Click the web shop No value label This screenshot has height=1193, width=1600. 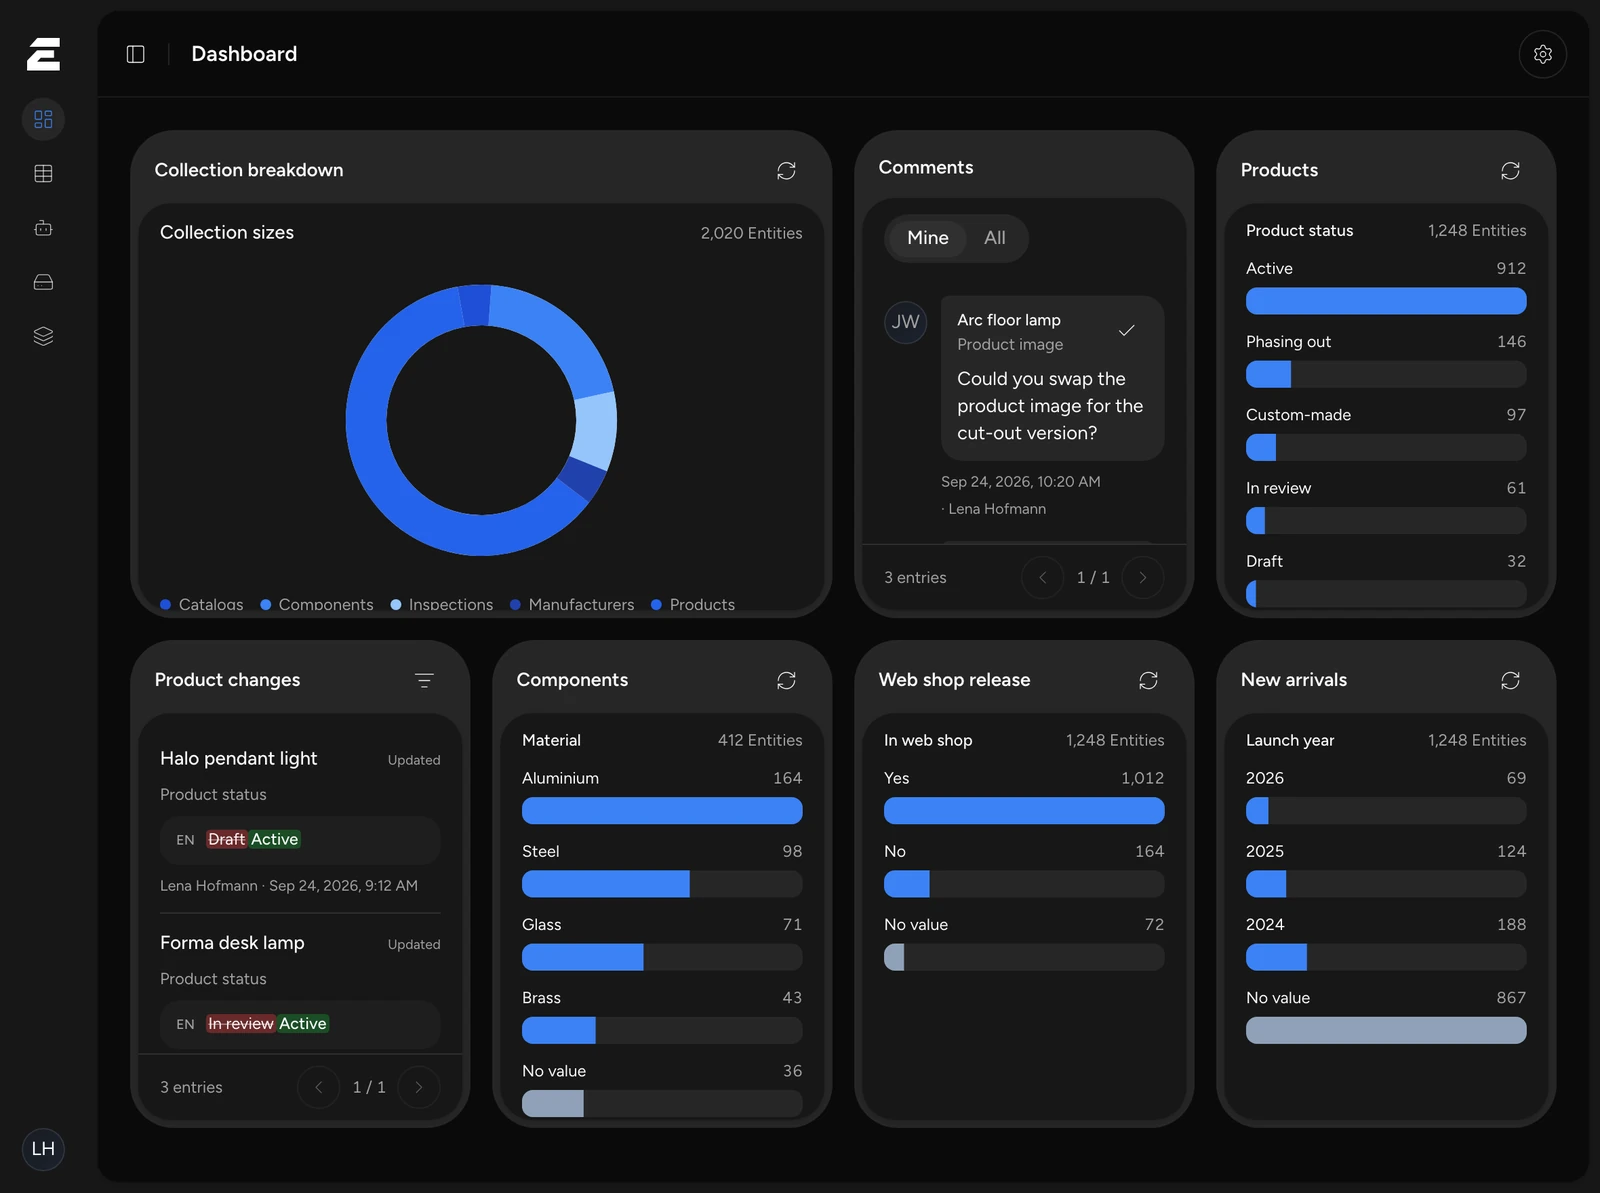click(916, 925)
